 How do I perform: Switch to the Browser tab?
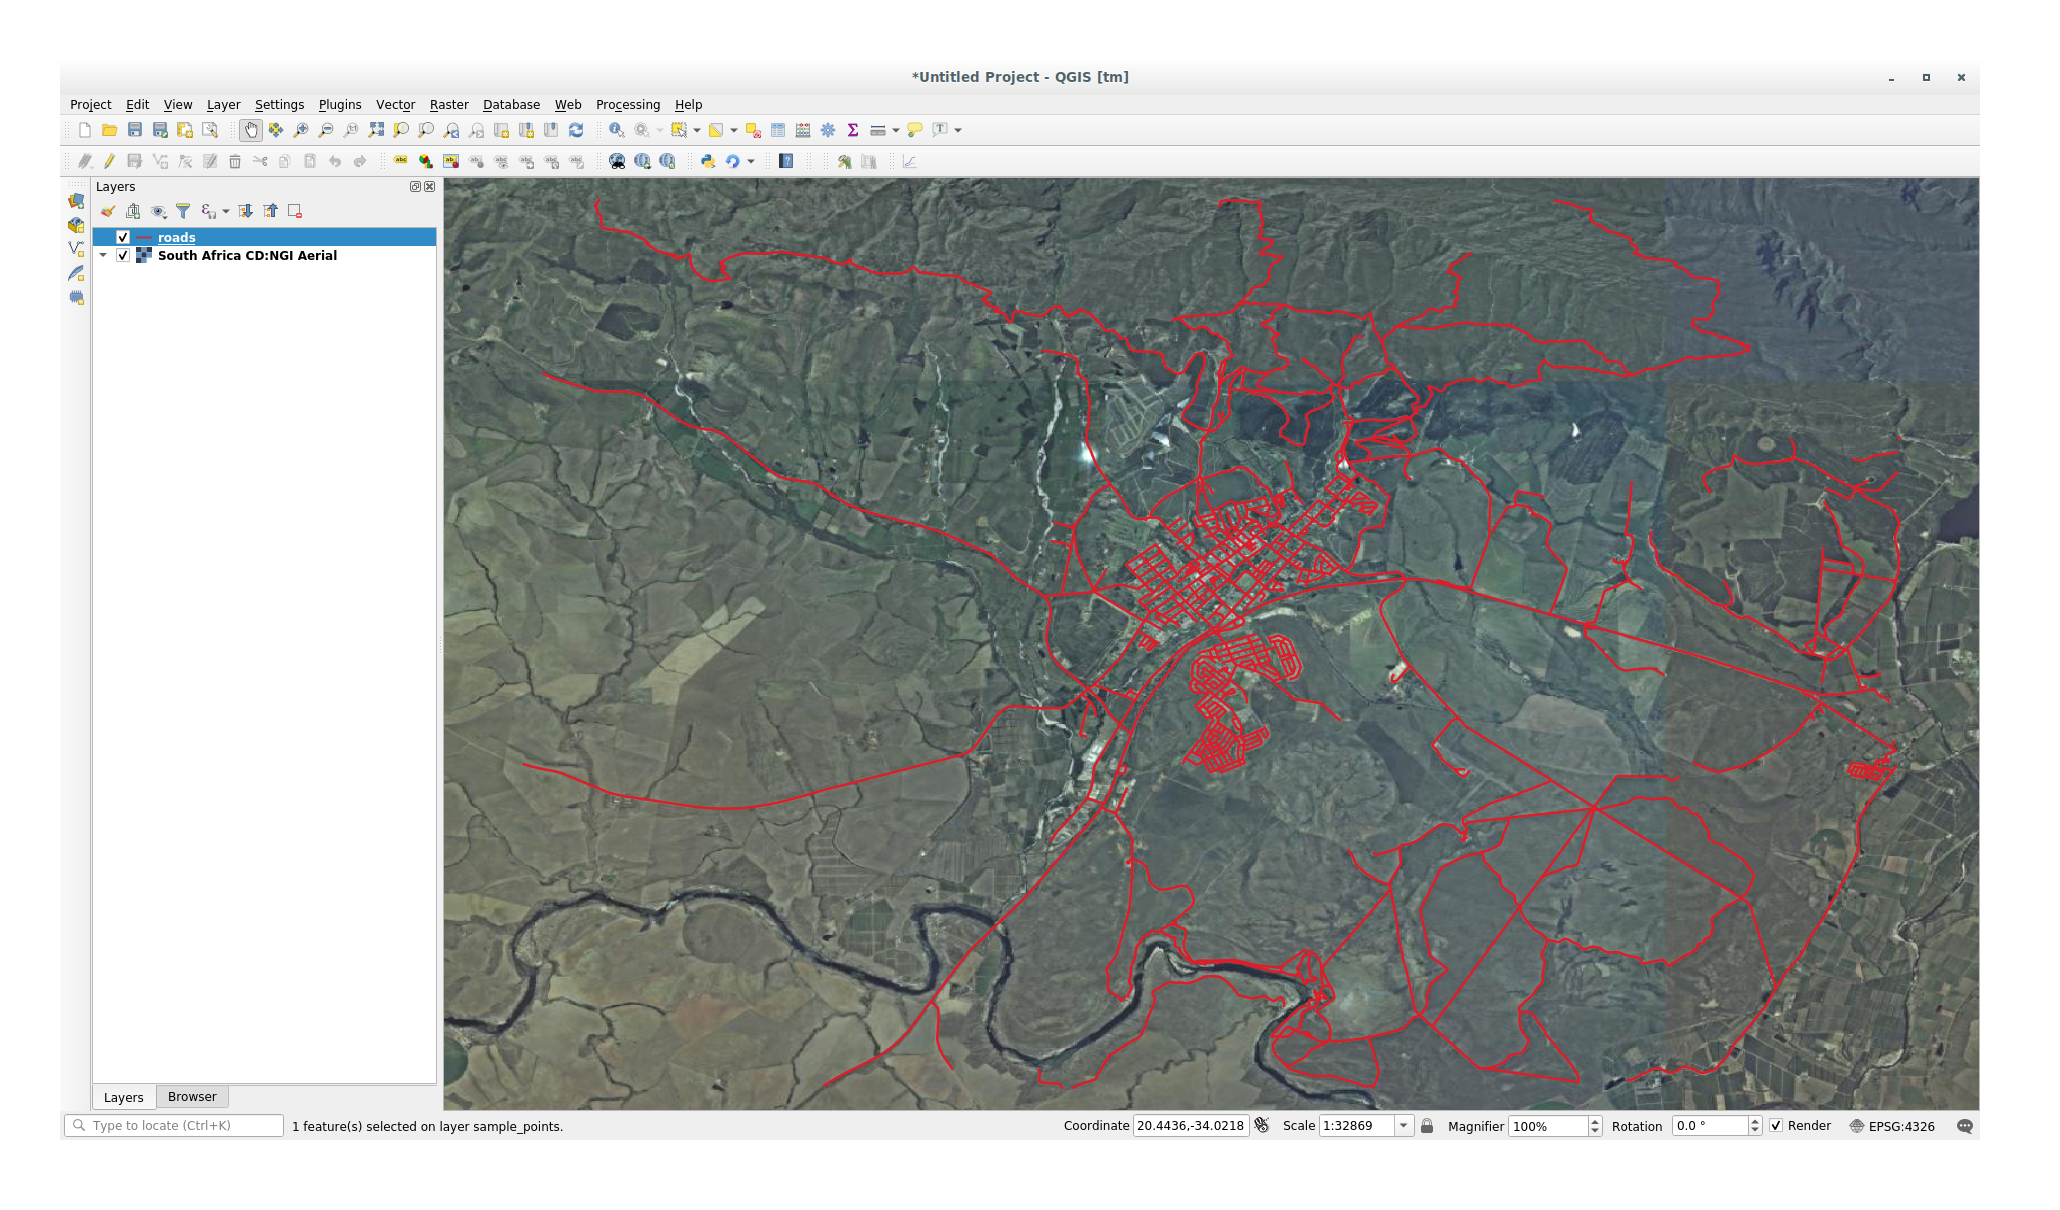(192, 1096)
